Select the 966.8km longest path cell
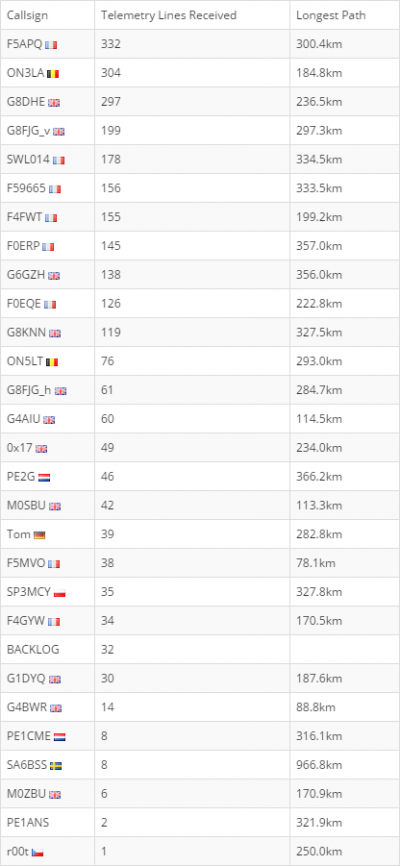This screenshot has width=400, height=866. tap(319, 765)
